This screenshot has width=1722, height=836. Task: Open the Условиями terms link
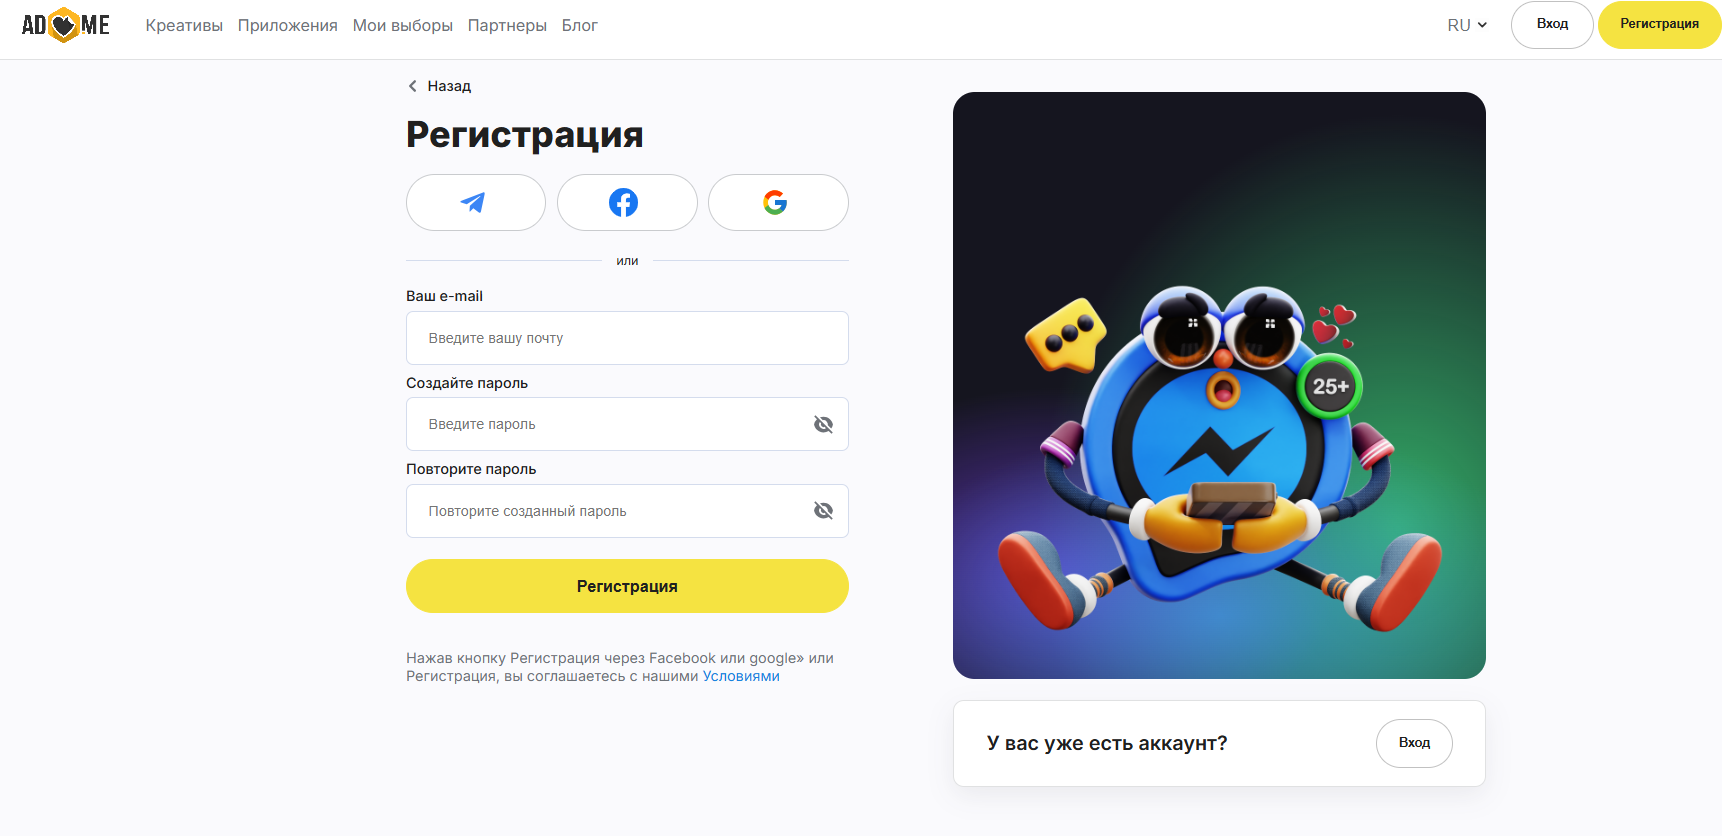(x=741, y=677)
